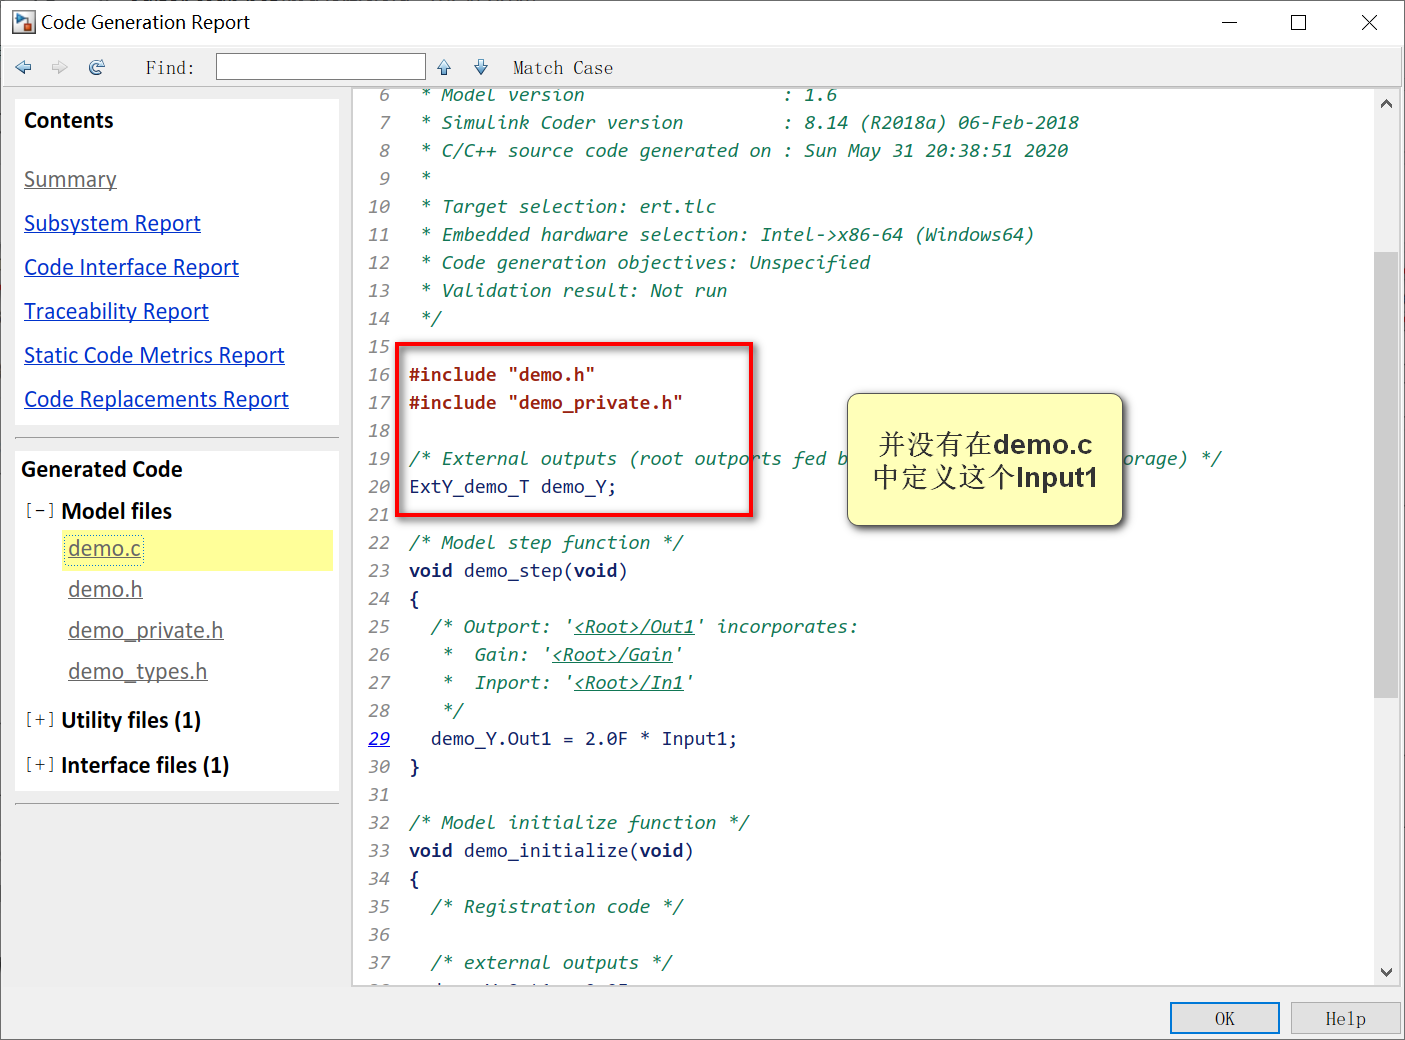Open the Subsystem Report link
Screen dimensions: 1405x1040
(112, 223)
